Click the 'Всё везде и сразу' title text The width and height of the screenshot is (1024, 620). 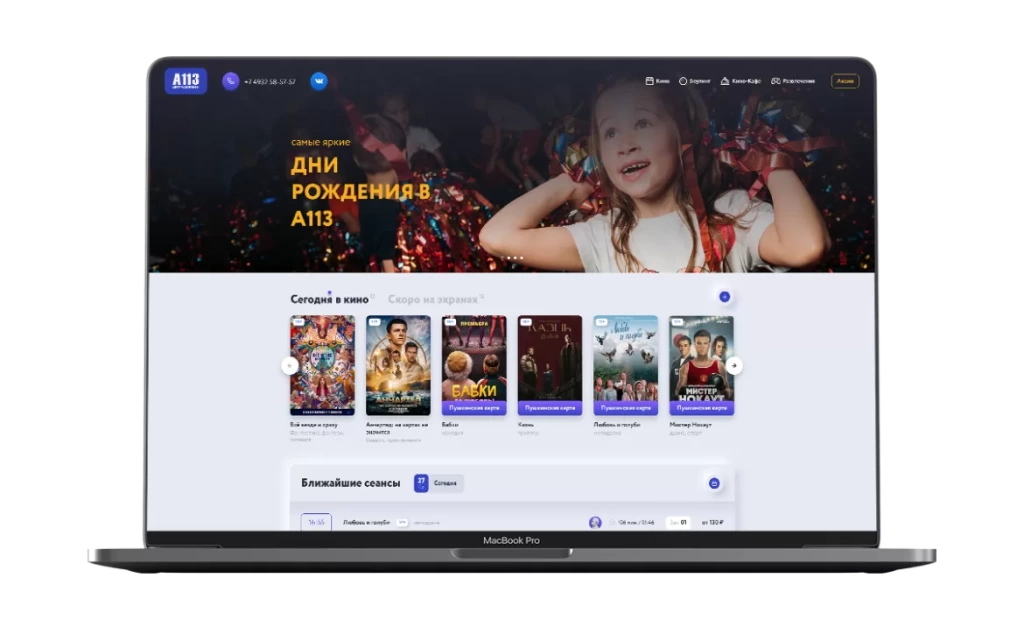[313, 425]
